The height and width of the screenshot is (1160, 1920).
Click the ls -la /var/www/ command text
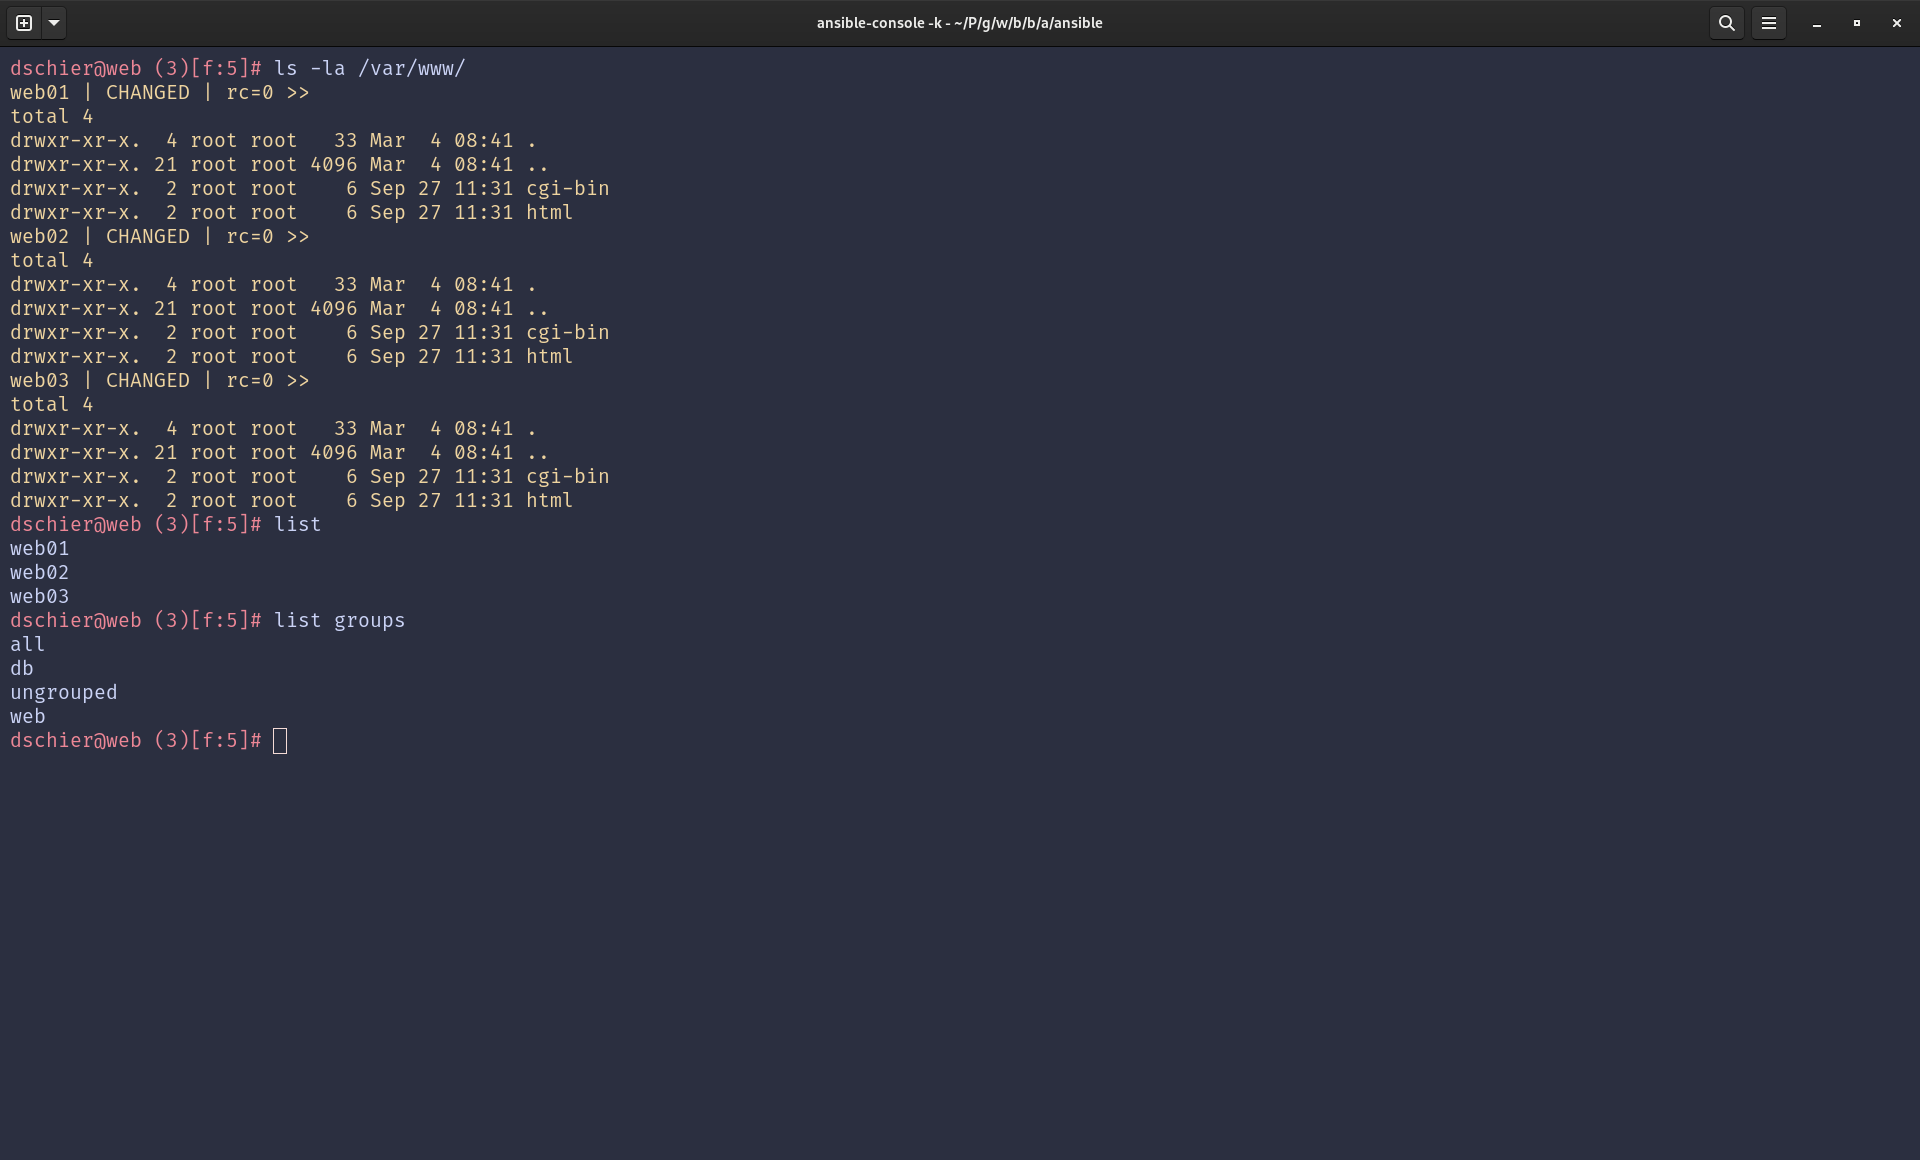click(367, 68)
